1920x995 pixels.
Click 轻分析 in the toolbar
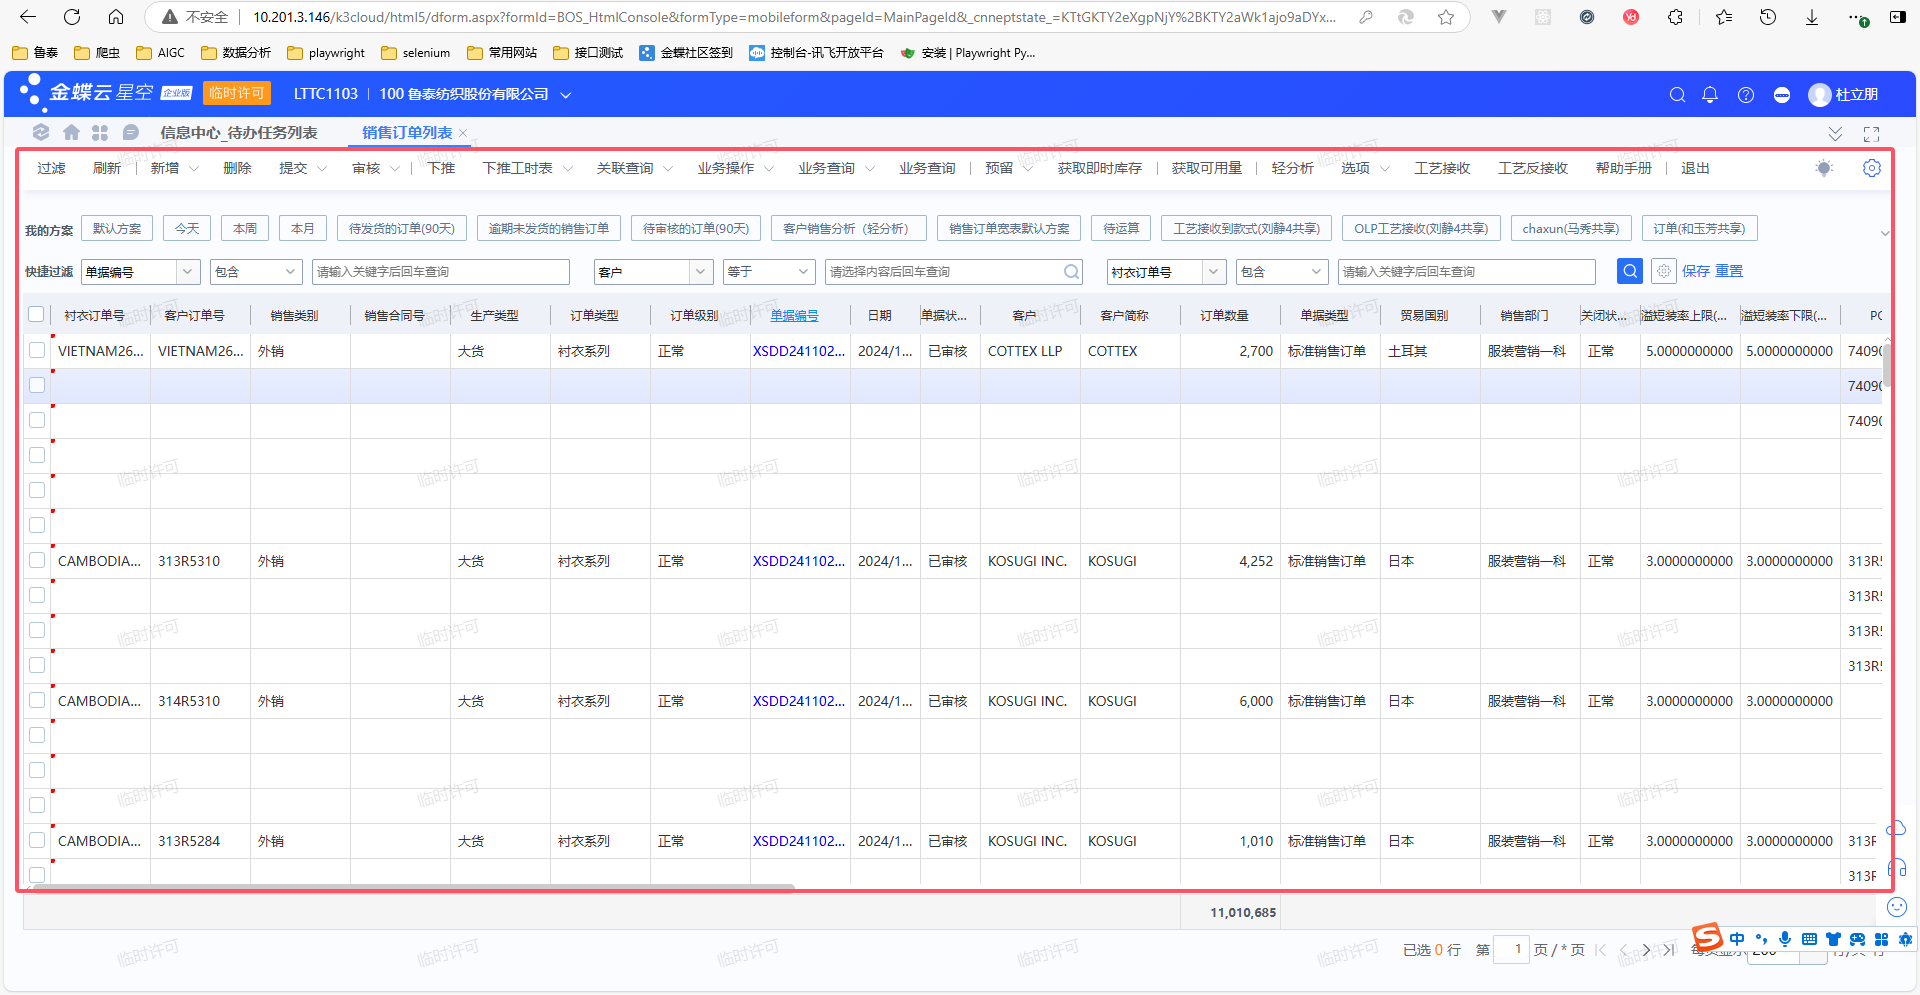[x=1292, y=168]
